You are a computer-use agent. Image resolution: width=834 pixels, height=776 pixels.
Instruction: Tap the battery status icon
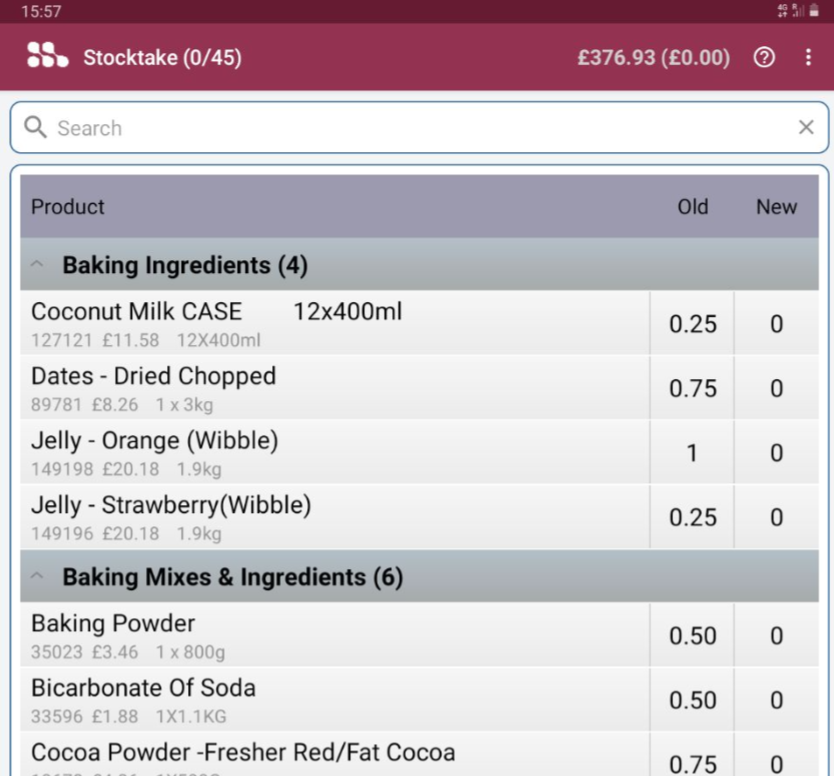pos(814,11)
